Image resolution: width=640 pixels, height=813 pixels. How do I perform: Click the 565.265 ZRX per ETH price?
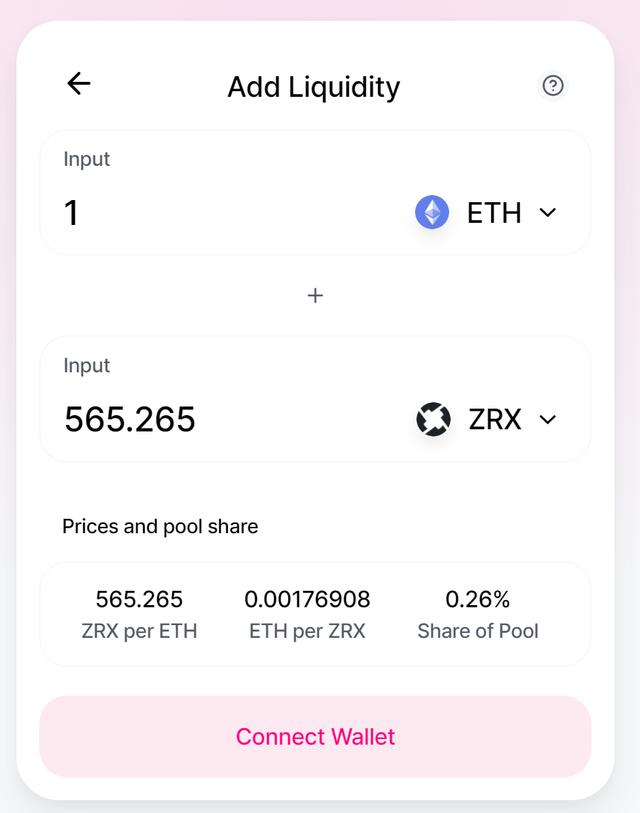tap(139, 599)
